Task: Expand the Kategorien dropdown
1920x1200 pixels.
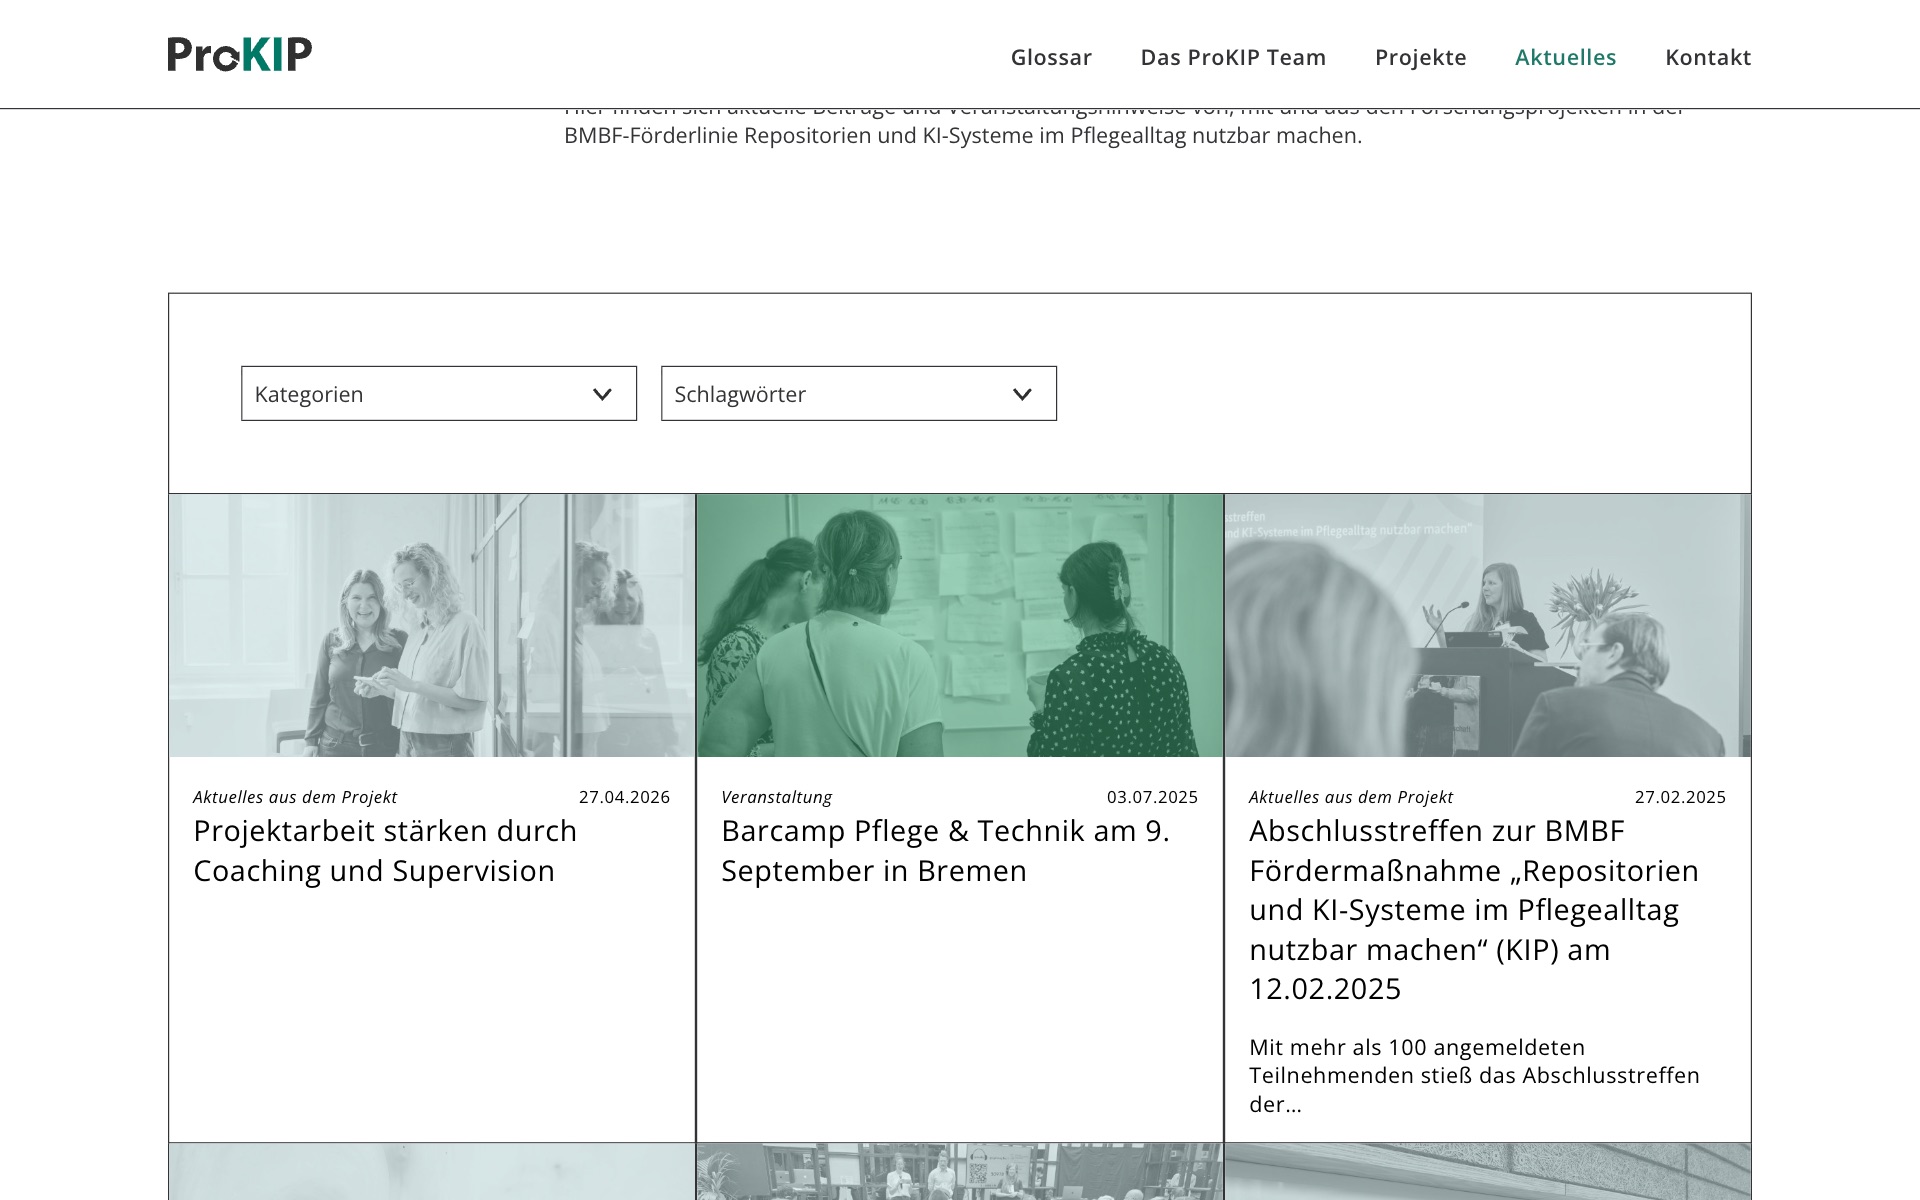Action: 439,393
